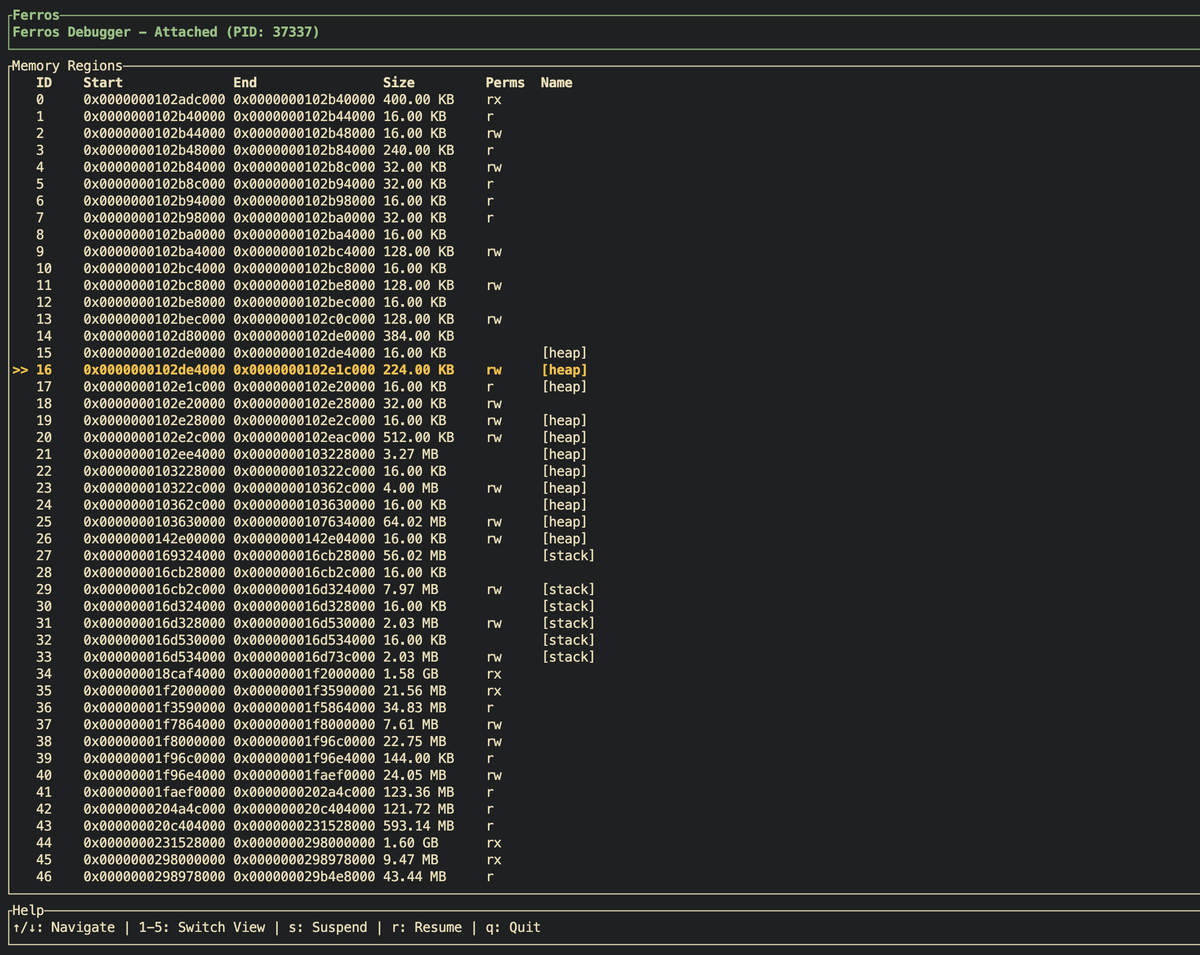
Task: Click the '21.56 MB' size value
Action: tap(415, 690)
